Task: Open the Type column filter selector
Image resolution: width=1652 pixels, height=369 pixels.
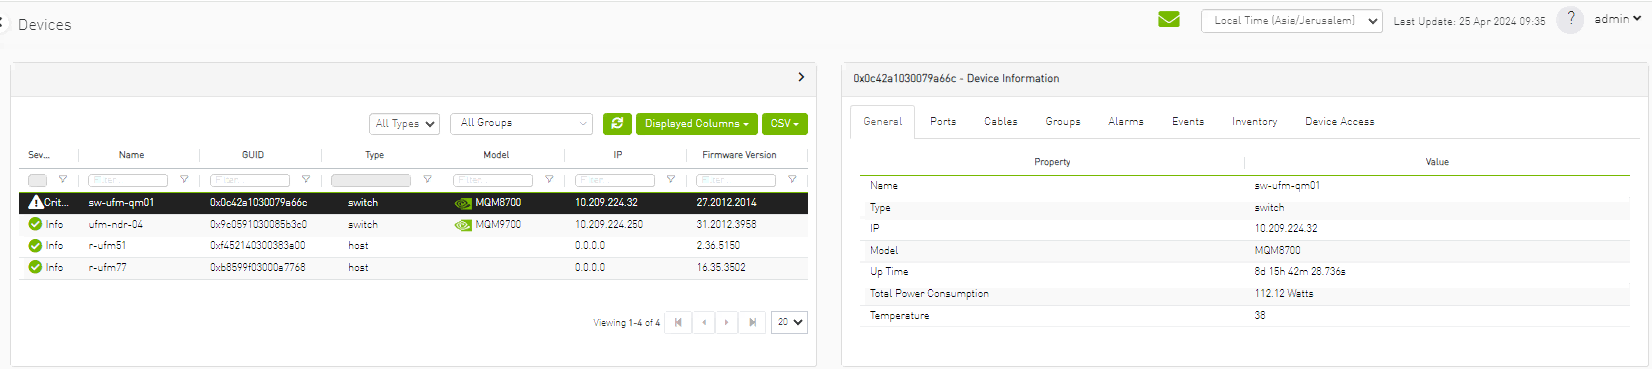Action: (371, 180)
